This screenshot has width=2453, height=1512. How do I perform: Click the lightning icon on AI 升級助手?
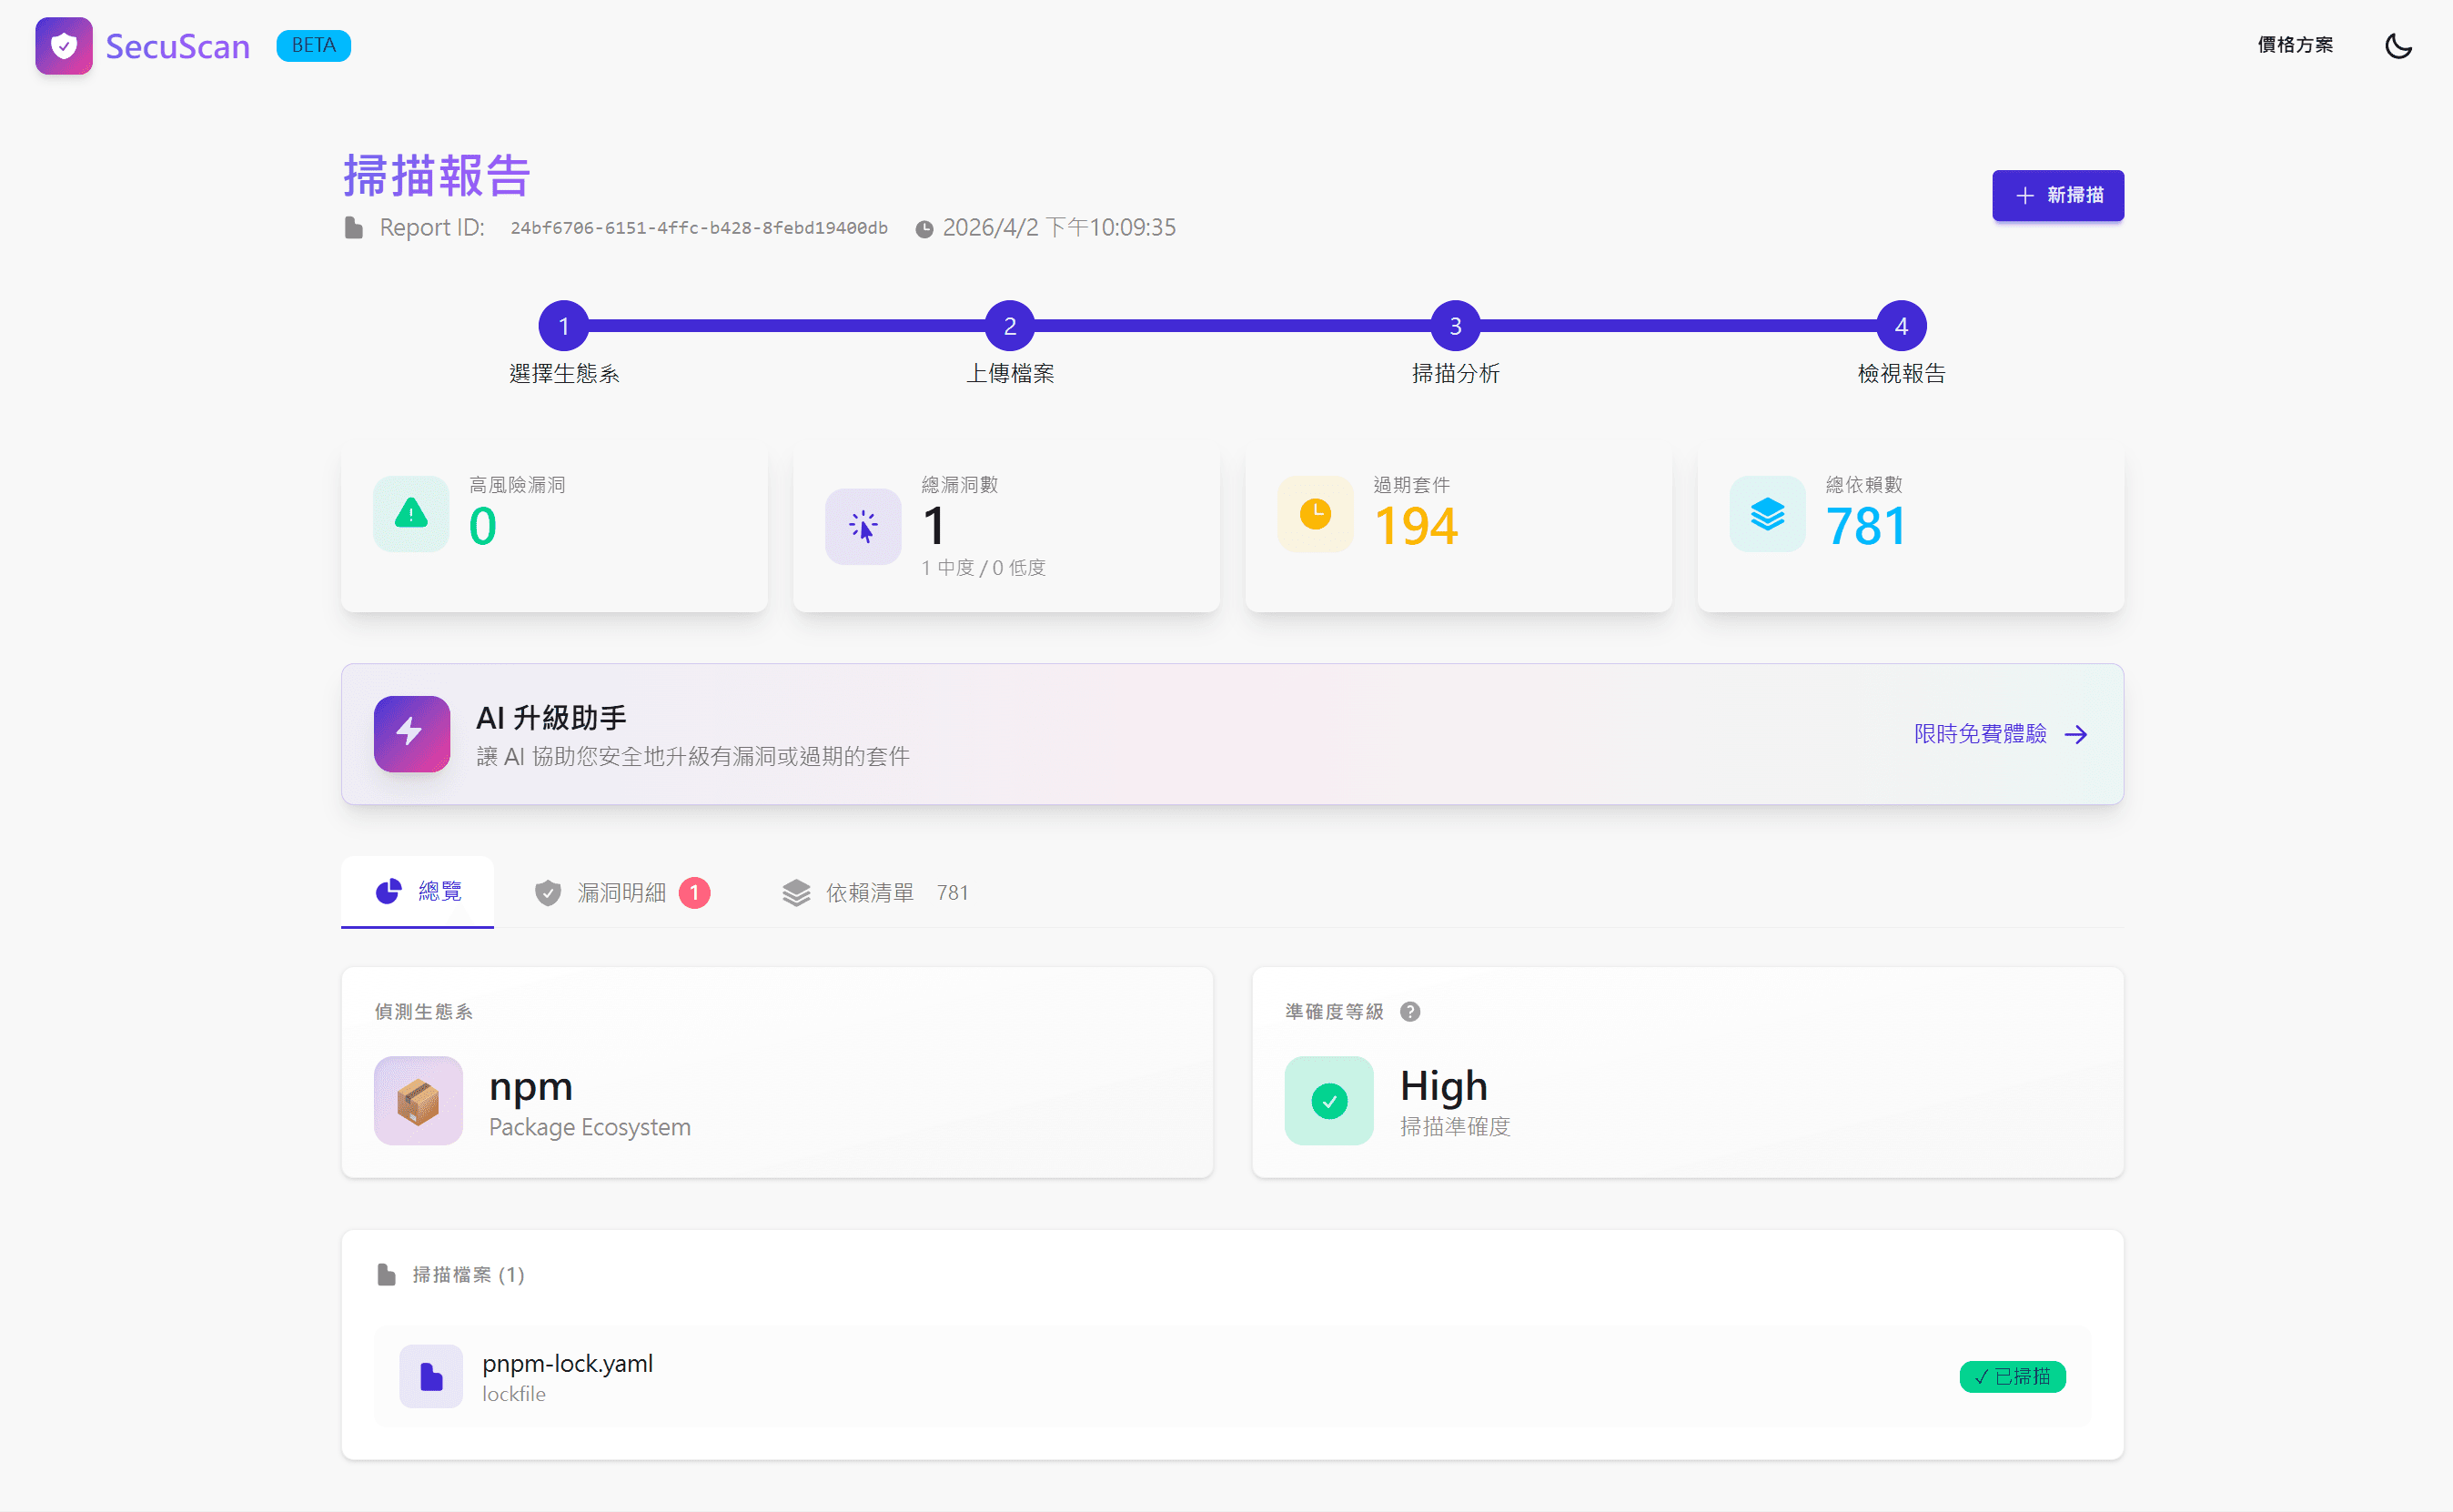(410, 733)
